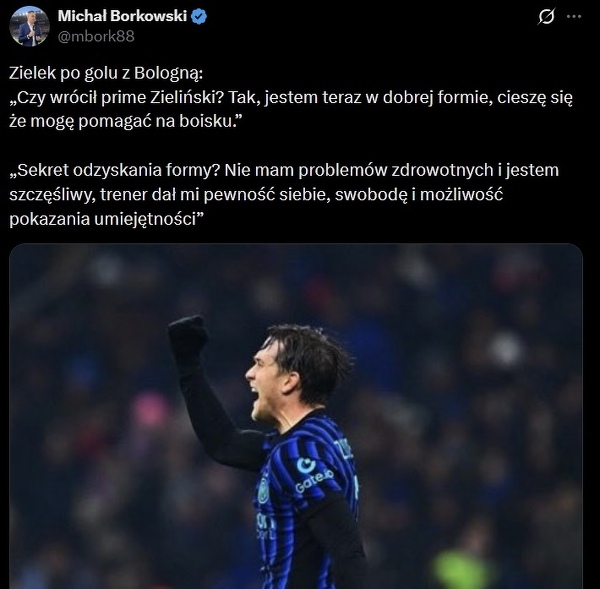Open the @mbork88 handle link
The width and height of the screenshot is (600, 589).
pos(96,36)
